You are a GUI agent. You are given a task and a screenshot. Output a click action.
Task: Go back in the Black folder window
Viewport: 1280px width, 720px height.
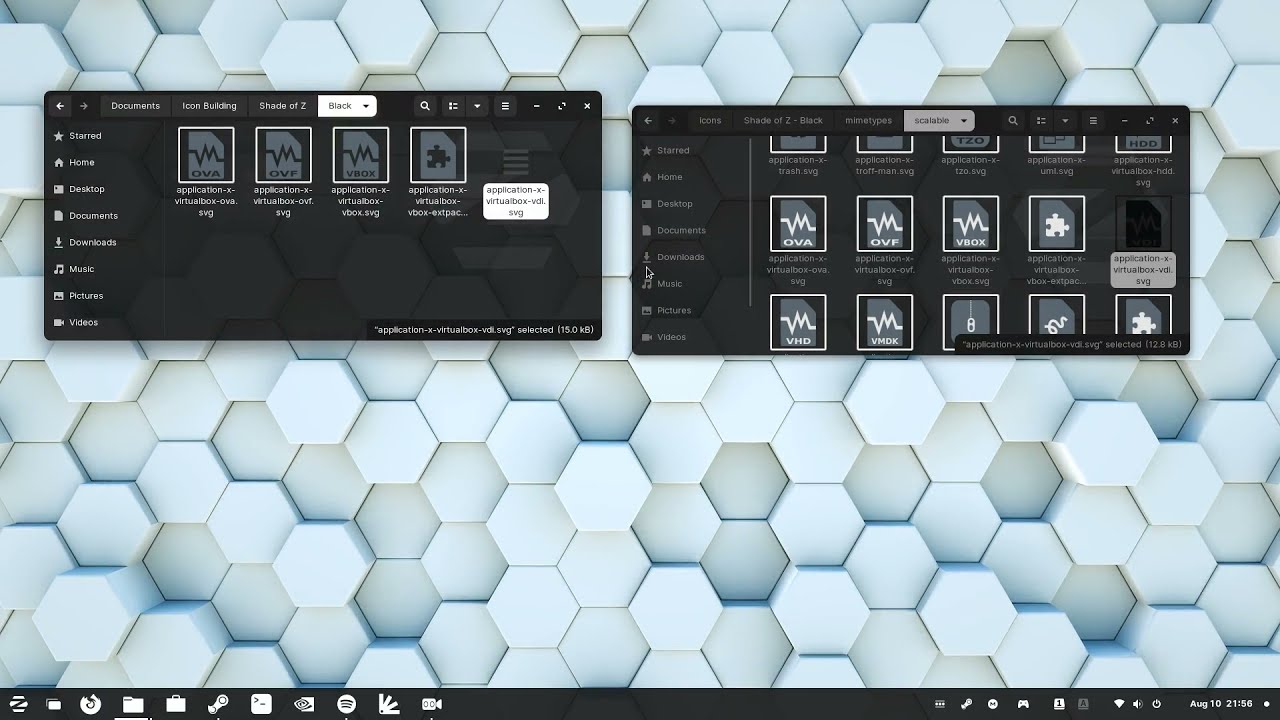point(60,106)
